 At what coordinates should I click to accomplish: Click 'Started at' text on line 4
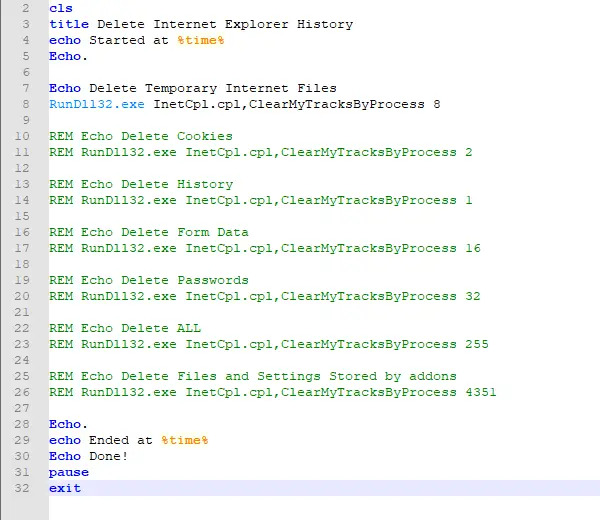(129, 40)
